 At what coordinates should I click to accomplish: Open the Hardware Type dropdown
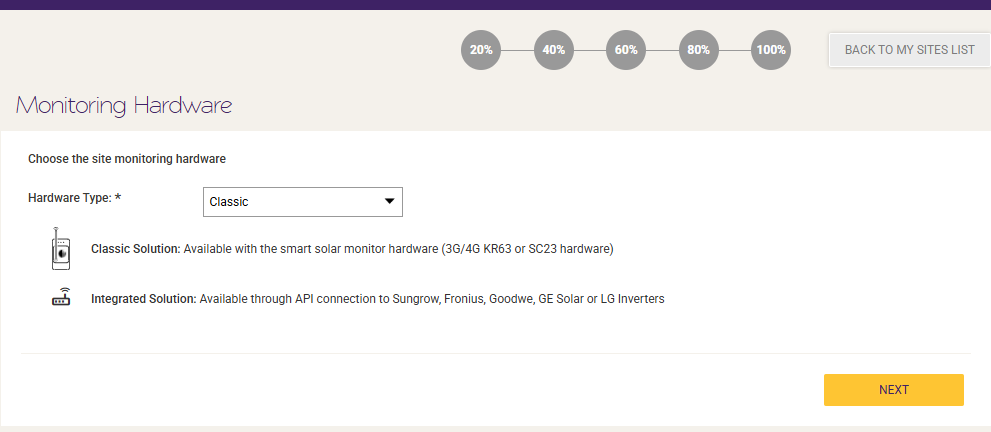[x=303, y=202]
